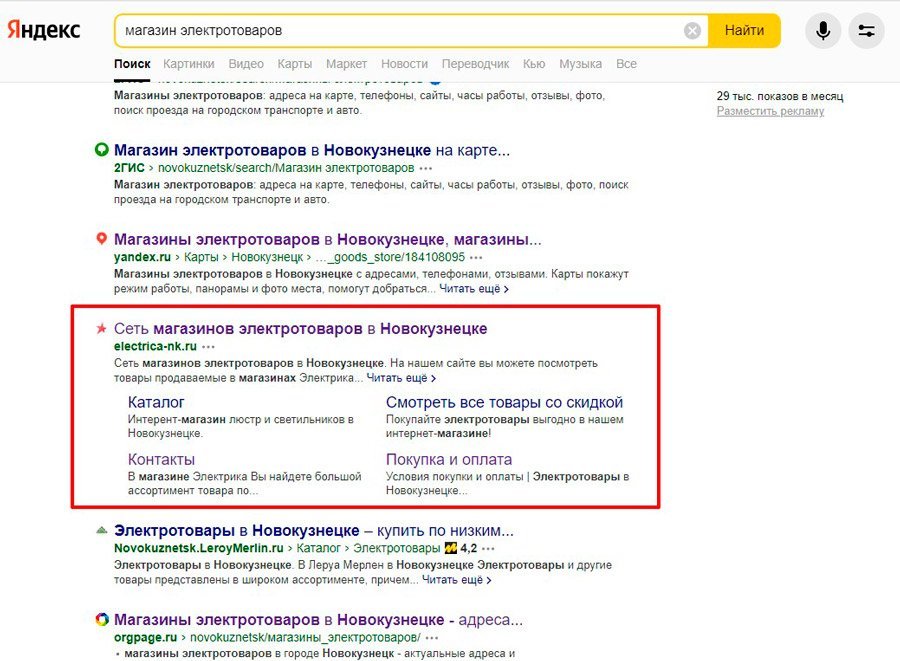This screenshot has width=900, height=661.
Task: Open 'Сеть магазинов электротоваров в Новокузнецке' result
Action: pyautogui.click(x=301, y=329)
